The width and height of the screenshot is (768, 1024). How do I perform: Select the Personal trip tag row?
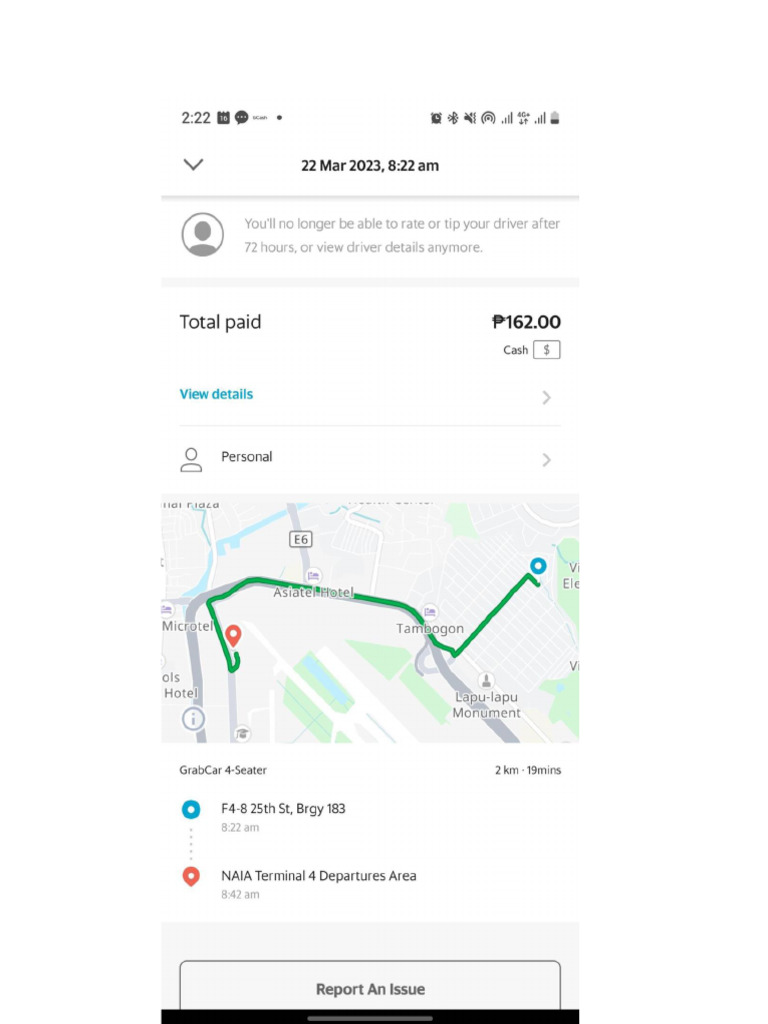[x=370, y=458]
